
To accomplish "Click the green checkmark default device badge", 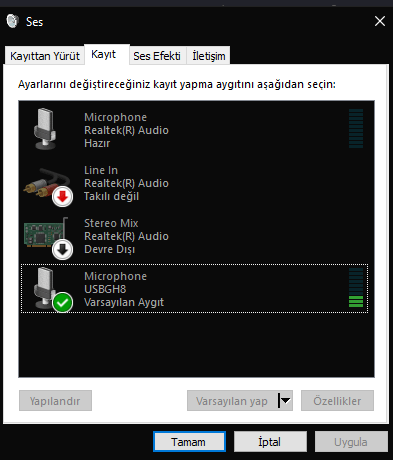I will click(62, 302).
